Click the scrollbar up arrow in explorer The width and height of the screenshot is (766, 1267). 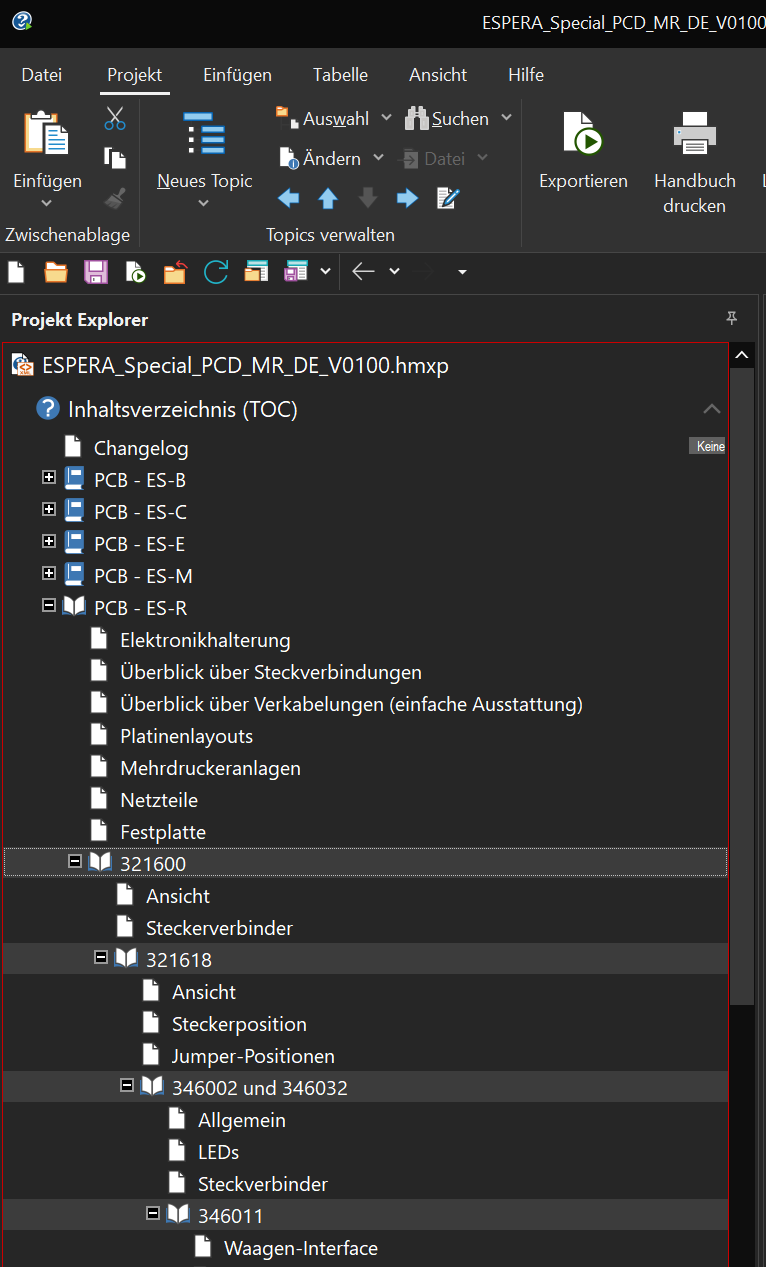pos(742,355)
